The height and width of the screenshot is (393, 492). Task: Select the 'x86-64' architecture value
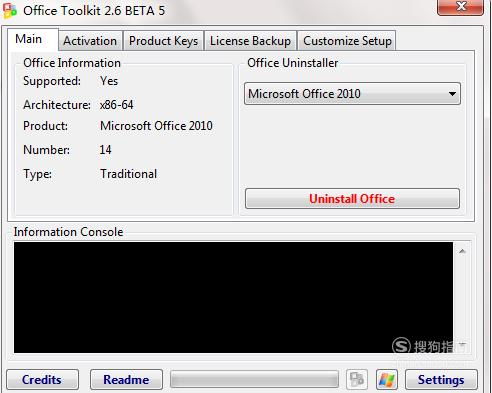(117, 105)
